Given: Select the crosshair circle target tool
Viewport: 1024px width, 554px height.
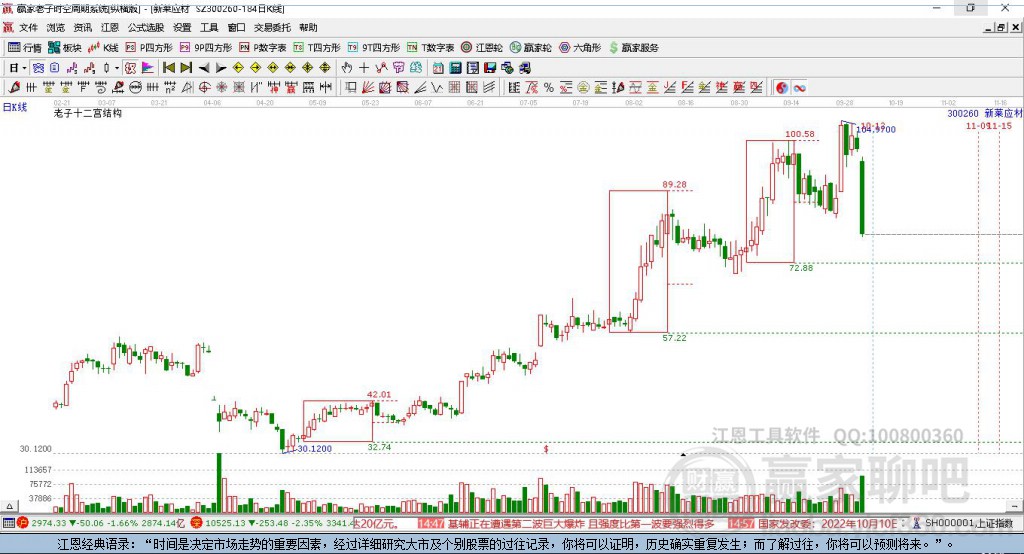Looking at the screenshot, I should pyautogui.click(x=204, y=87).
